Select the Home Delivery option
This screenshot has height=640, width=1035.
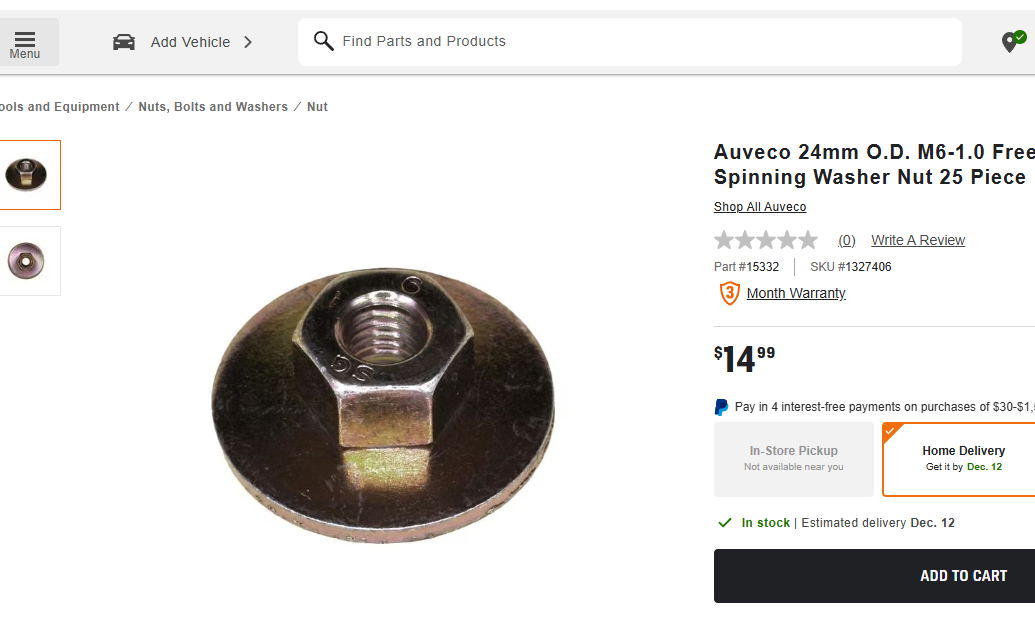point(962,459)
